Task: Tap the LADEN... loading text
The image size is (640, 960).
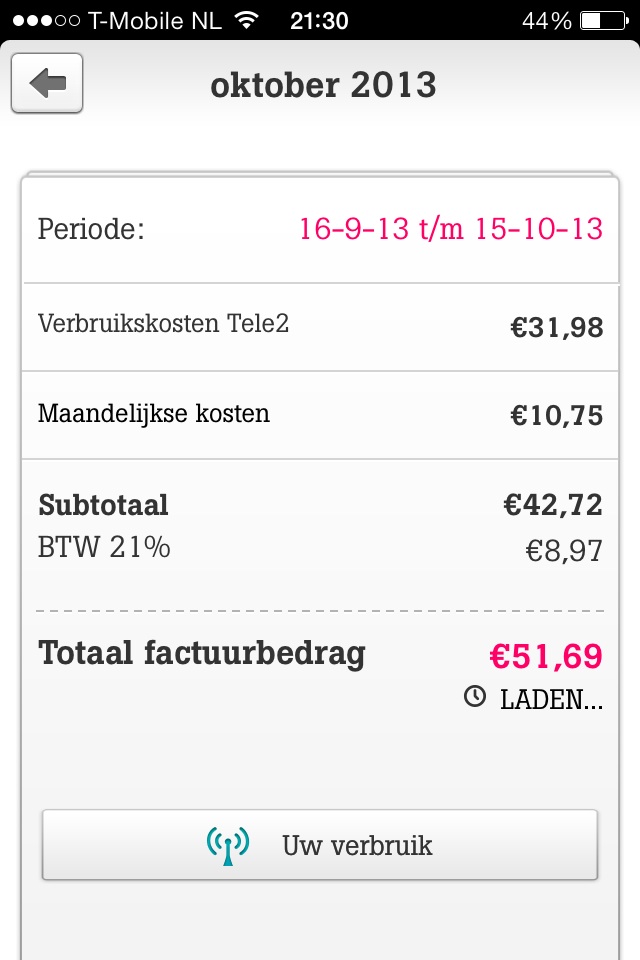Action: tap(551, 700)
